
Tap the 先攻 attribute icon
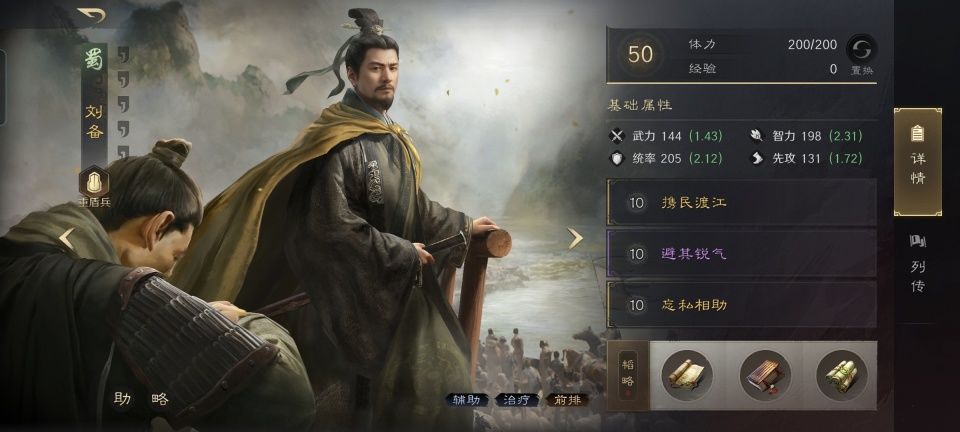click(x=757, y=158)
